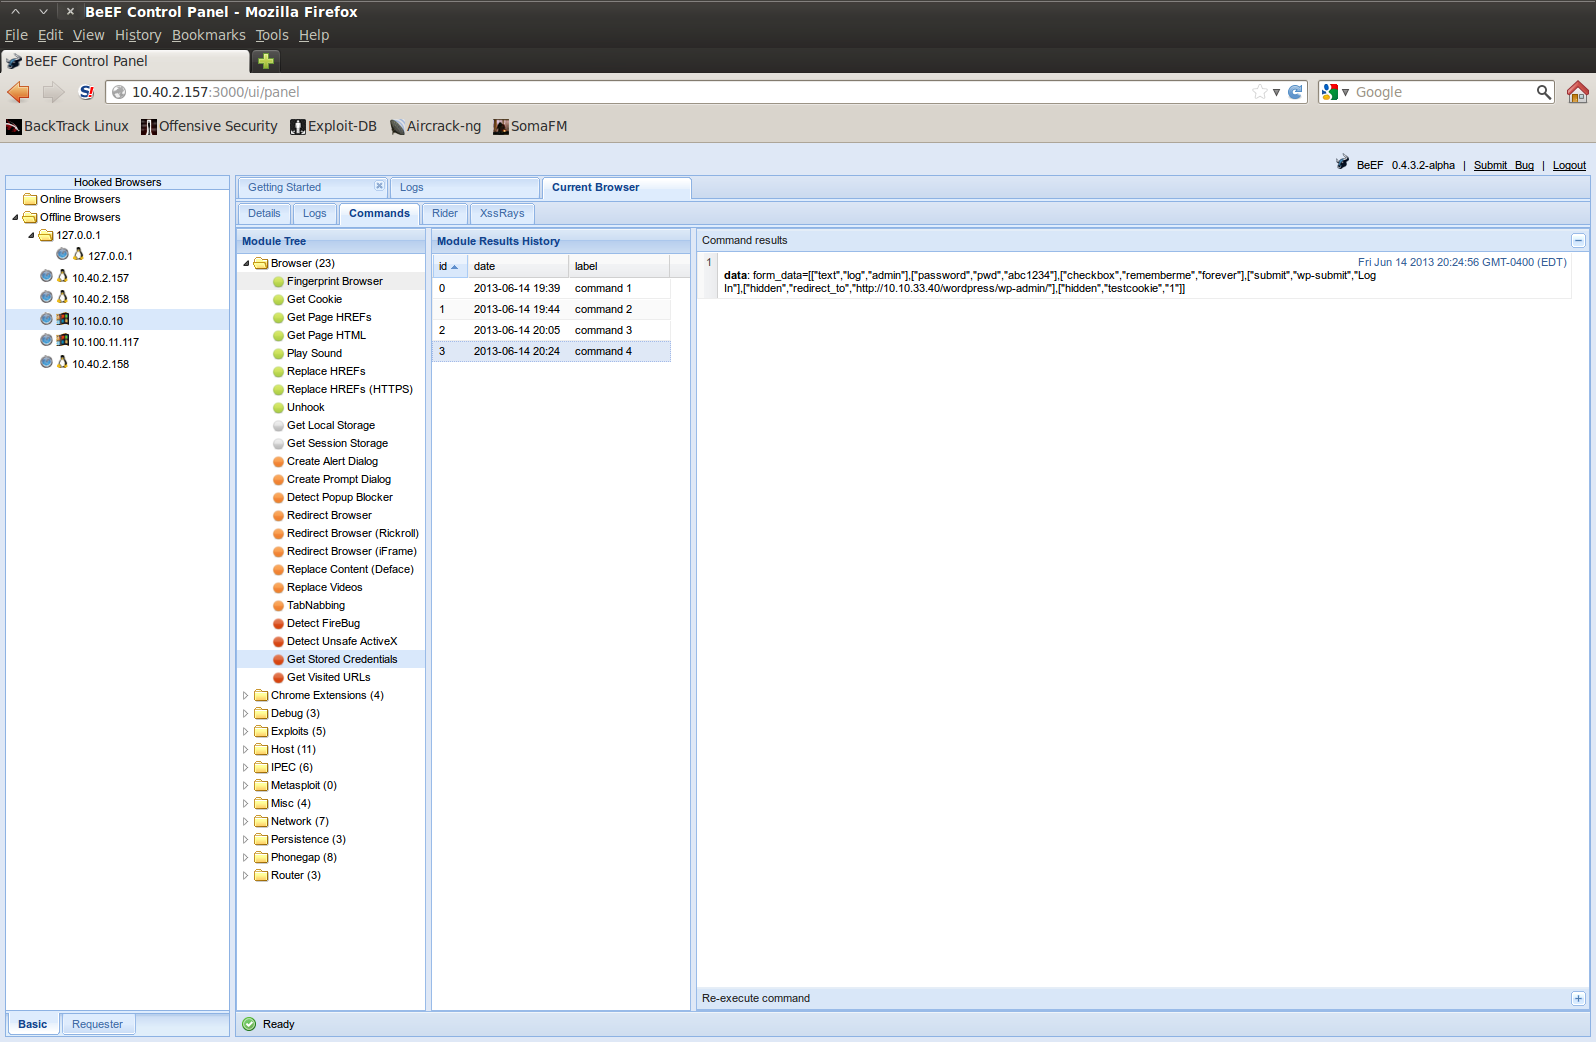Click the Get Stored Credentials red icon
Viewport: 1596px width, 1042px height.
(279, 660)
